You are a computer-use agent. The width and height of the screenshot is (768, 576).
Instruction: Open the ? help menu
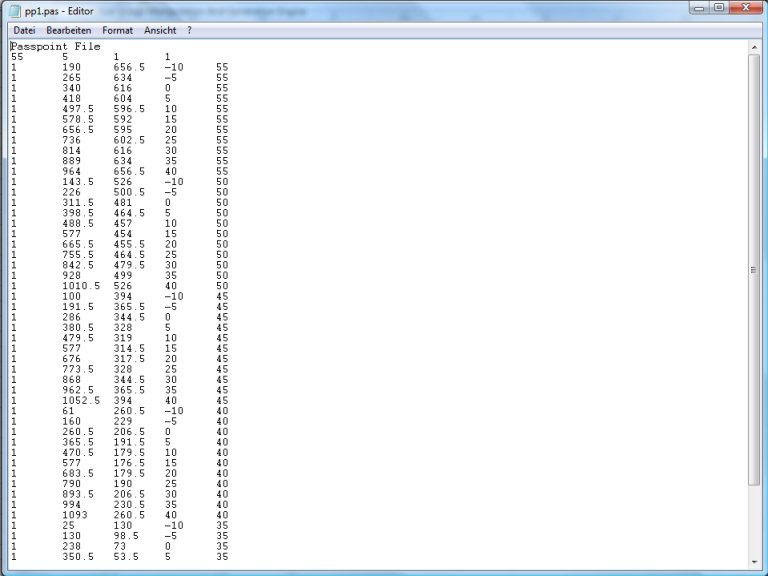click(x=189, y=31)
